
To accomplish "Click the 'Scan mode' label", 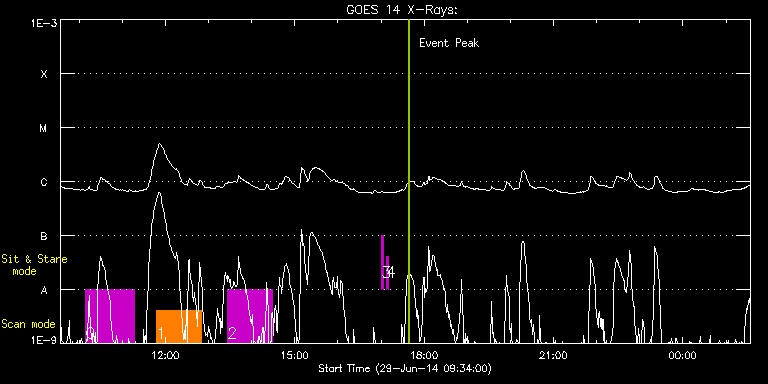I will coord(28,324).
